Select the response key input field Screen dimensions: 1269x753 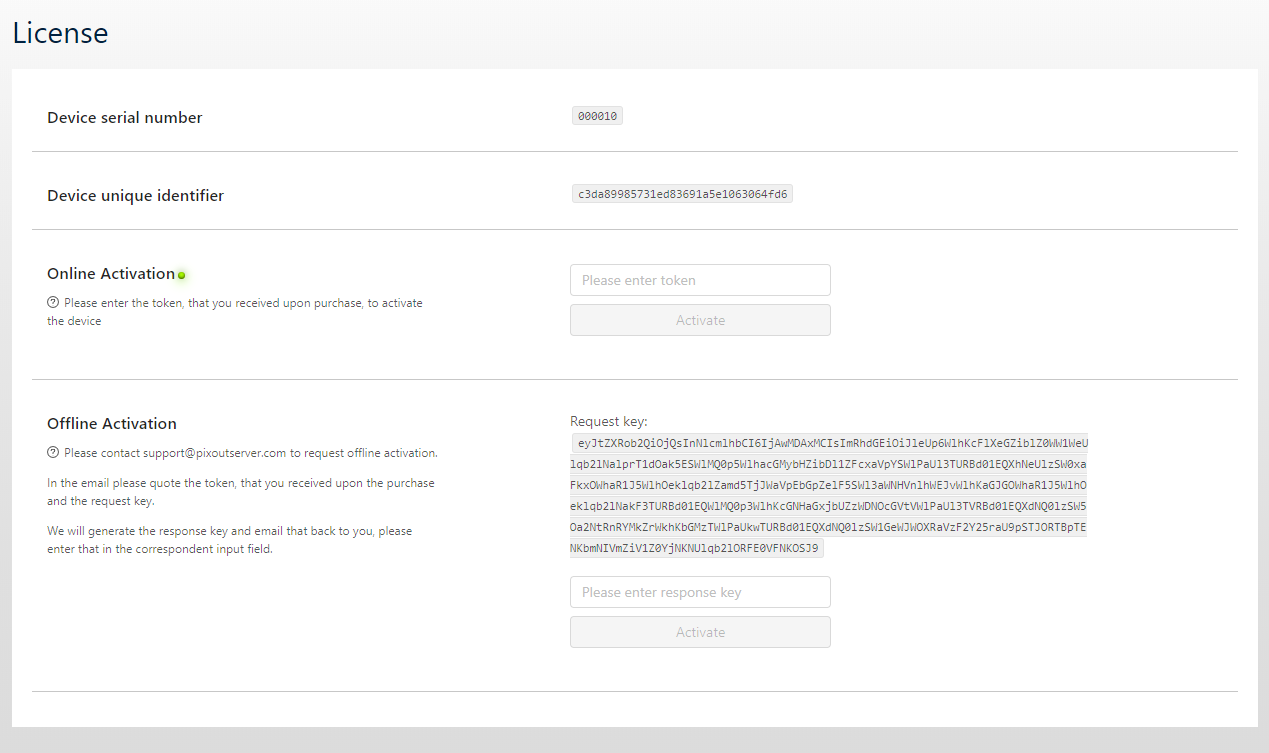tap(700, 591)
